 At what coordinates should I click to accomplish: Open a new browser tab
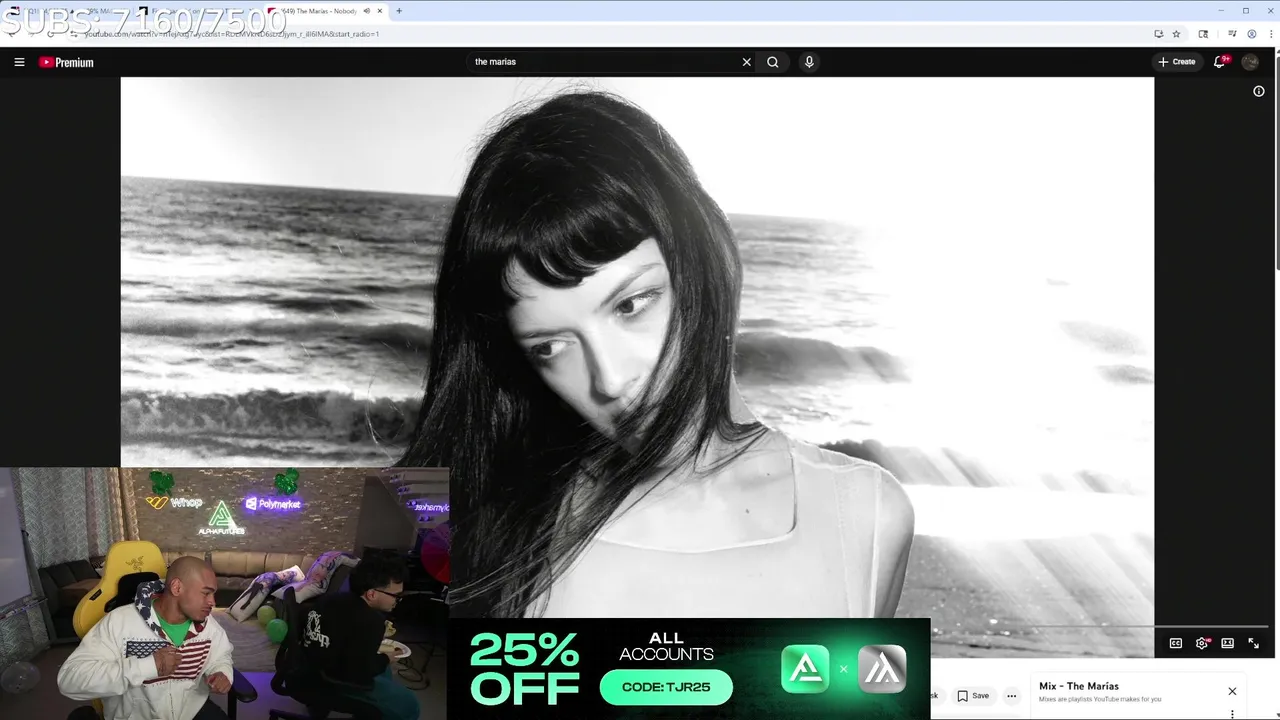[399, 11]
